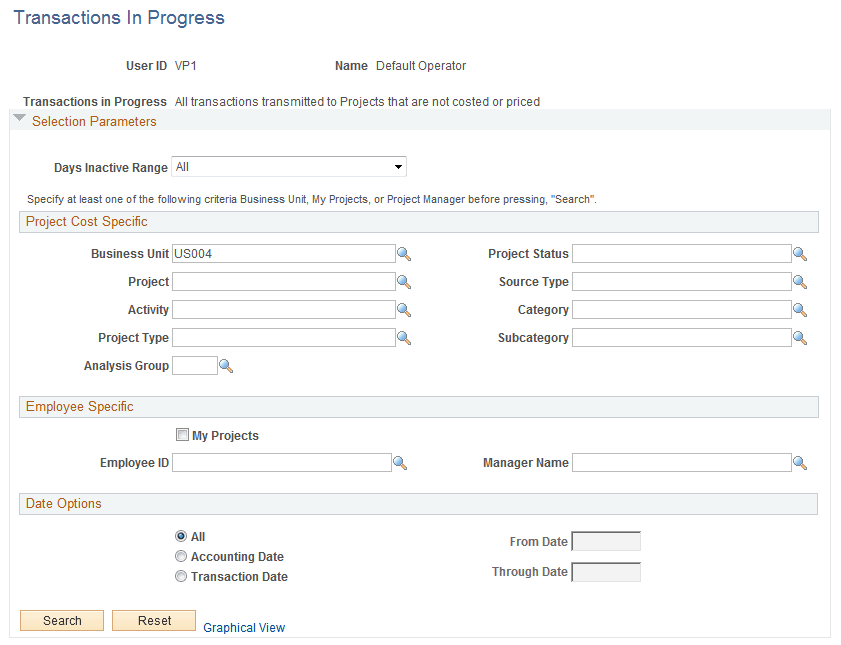Select the Transaction Date radio button
This screenshot has width=841, height=645.
(181, 576)
